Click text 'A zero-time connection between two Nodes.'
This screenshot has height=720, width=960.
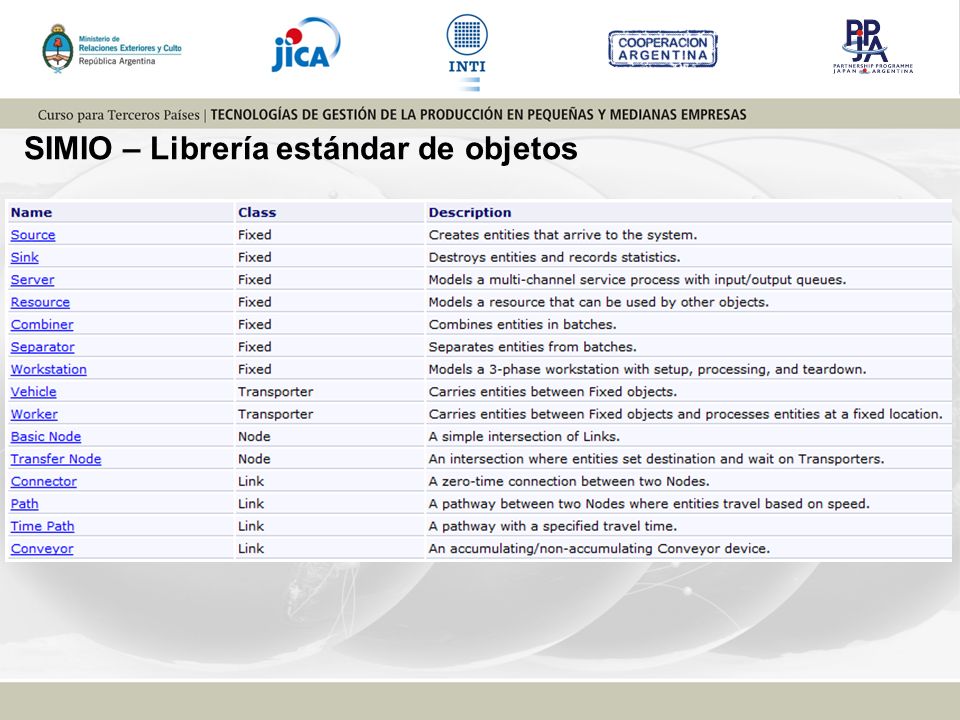[x=569, y=482]
